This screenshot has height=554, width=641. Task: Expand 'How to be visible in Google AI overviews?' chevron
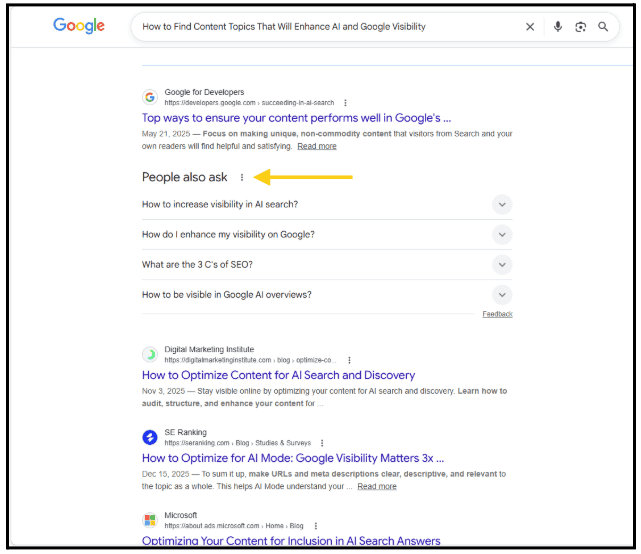tap(502, 295)
